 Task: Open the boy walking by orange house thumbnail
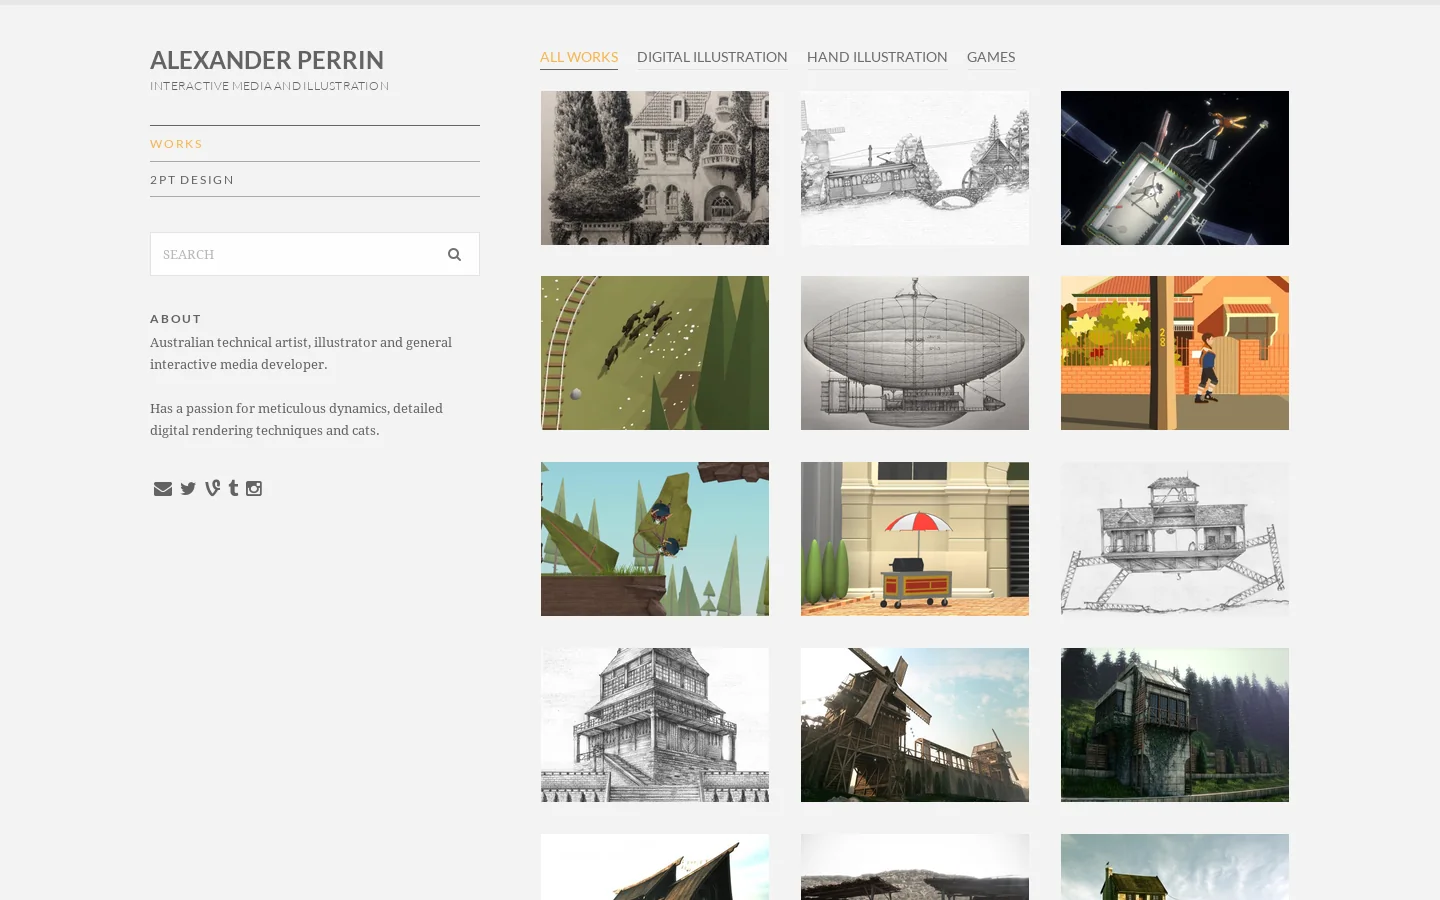point(1175,353)
